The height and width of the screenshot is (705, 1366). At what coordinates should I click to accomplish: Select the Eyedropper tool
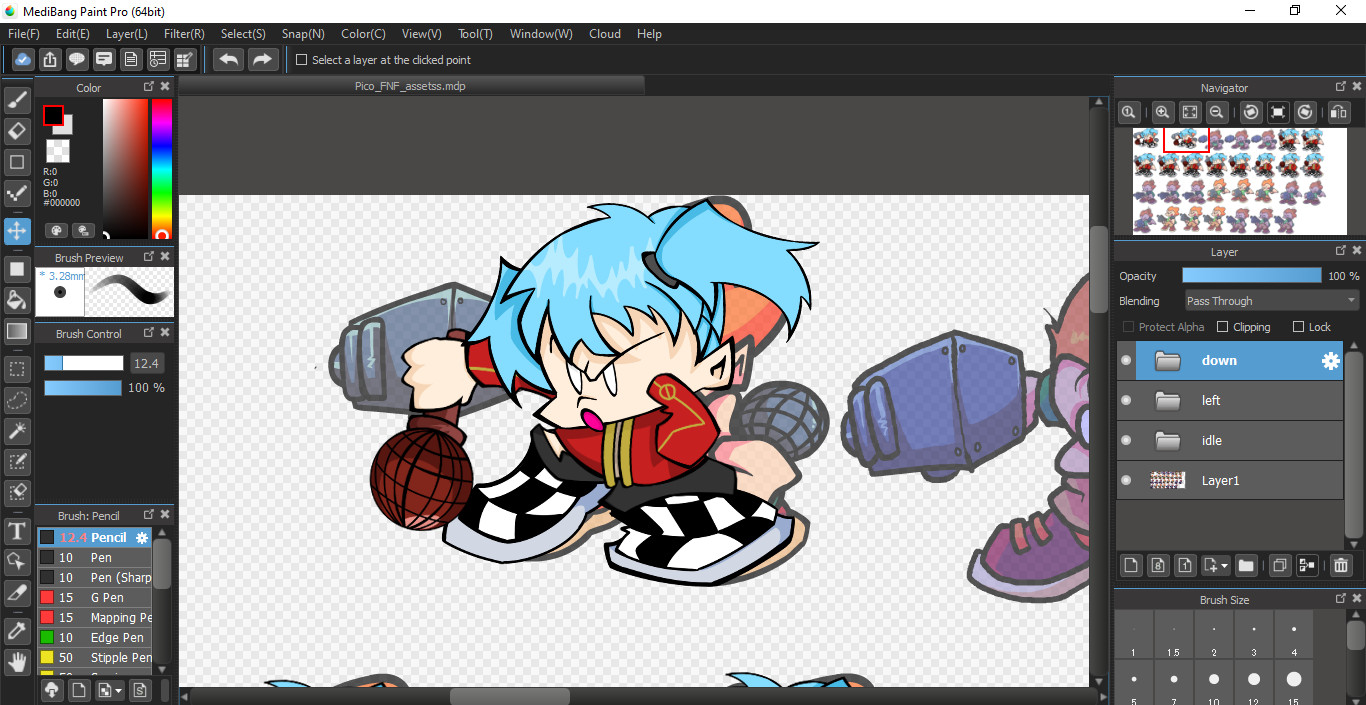pos(17,630)
